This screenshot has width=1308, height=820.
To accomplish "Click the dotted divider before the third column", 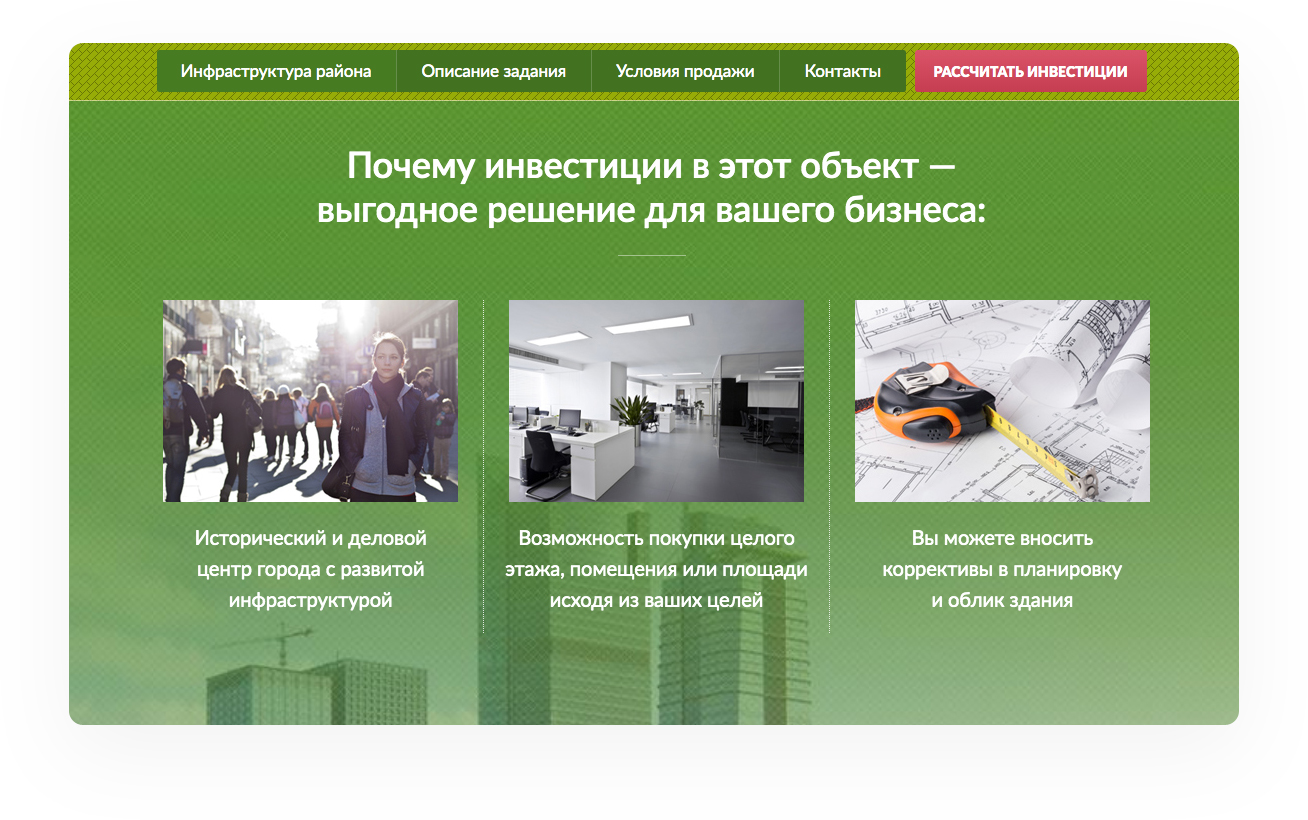I will pyautogui.click(x=829, y=466).
